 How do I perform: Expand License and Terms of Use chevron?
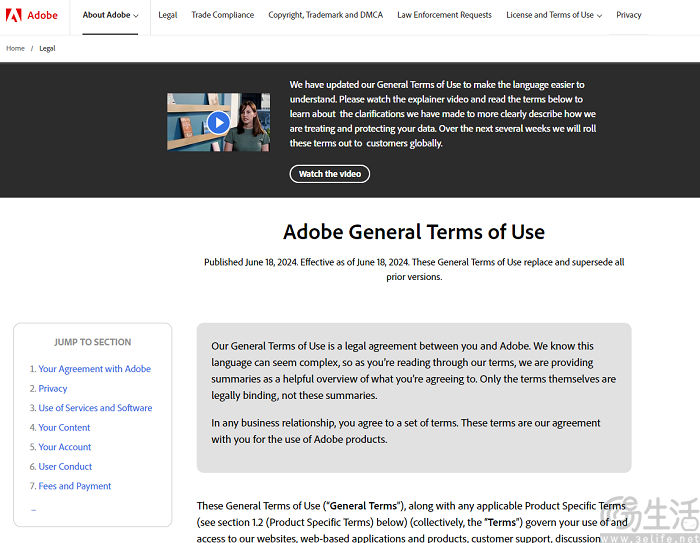[x=599, y=16]
